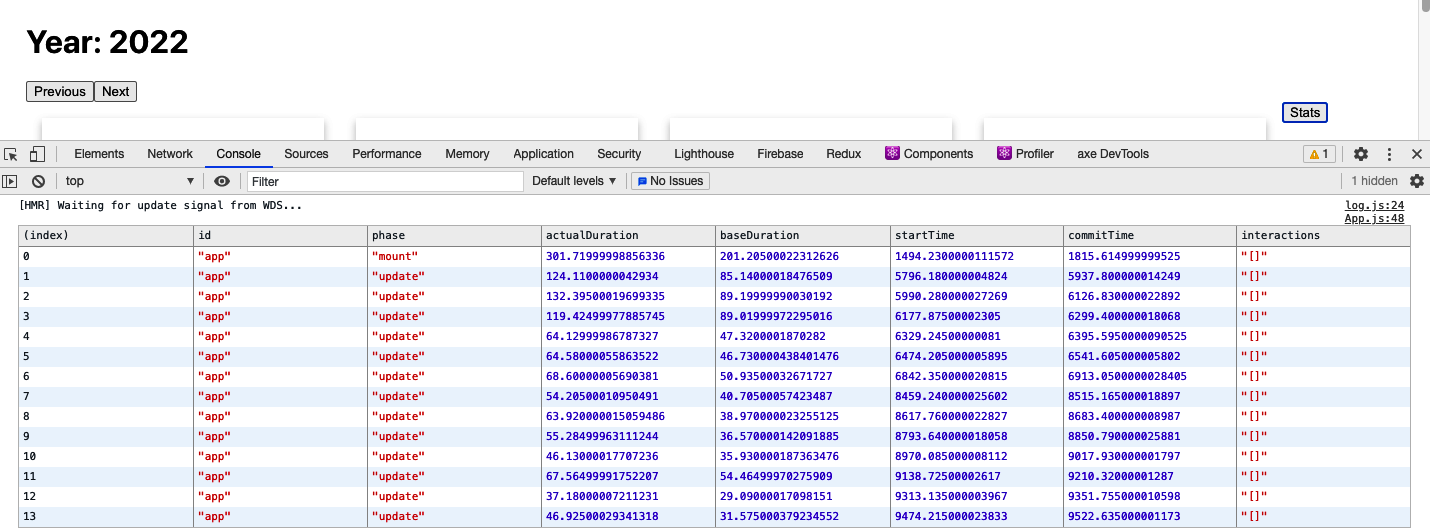This screenshot has height=528, width=1430.
Task: Open console settings gear beside 1 hidden
Action: [1416, 181]
